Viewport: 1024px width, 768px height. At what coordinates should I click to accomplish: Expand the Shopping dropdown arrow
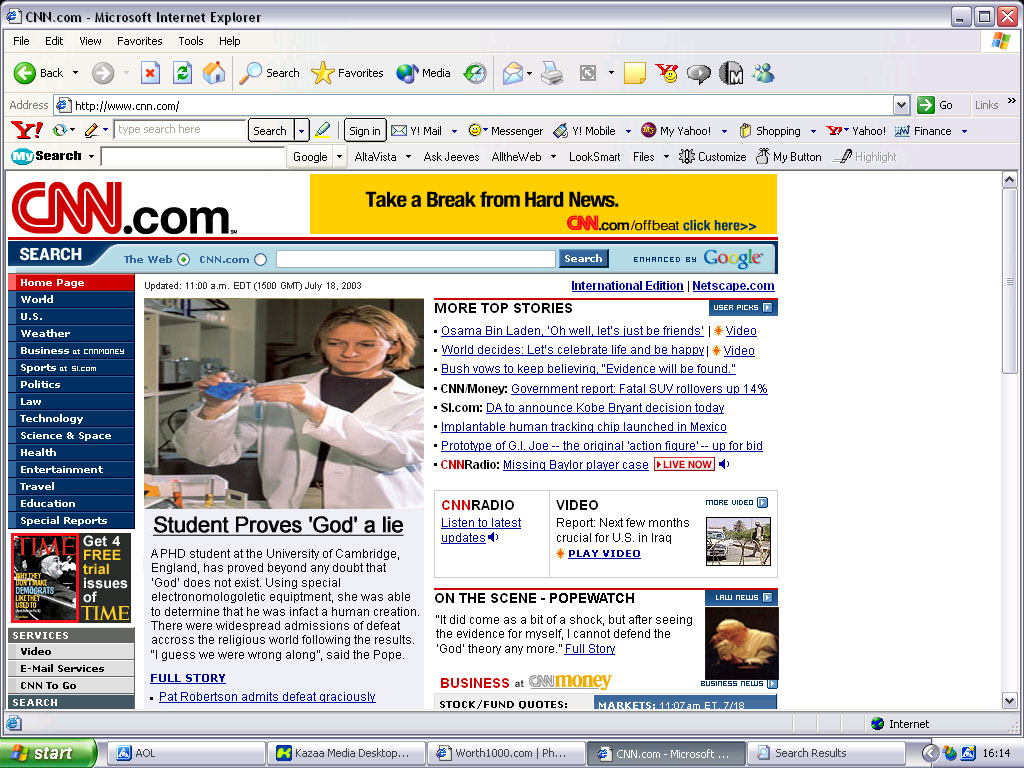(813, 131)
